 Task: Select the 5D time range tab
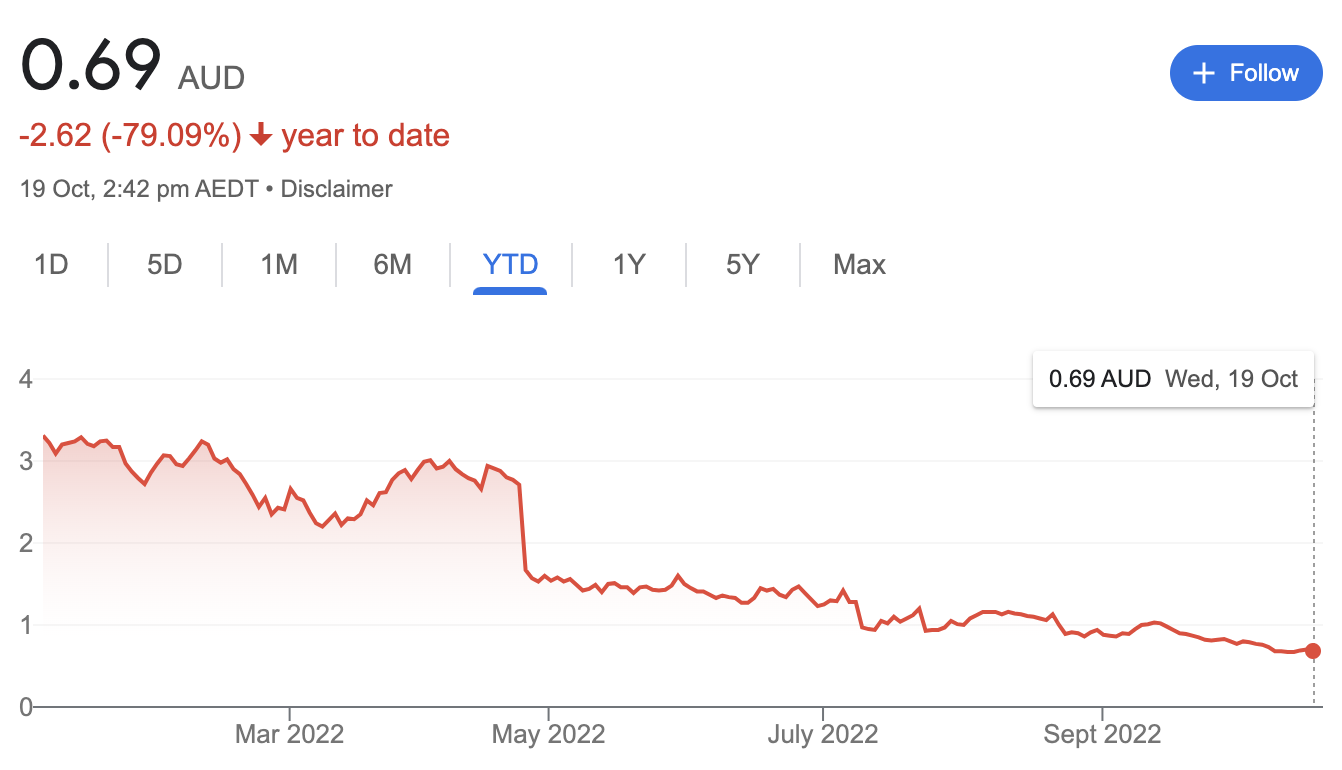165,265
